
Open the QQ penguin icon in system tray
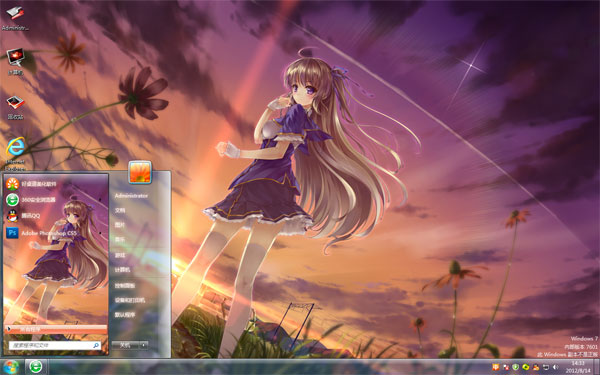(536, 367)
